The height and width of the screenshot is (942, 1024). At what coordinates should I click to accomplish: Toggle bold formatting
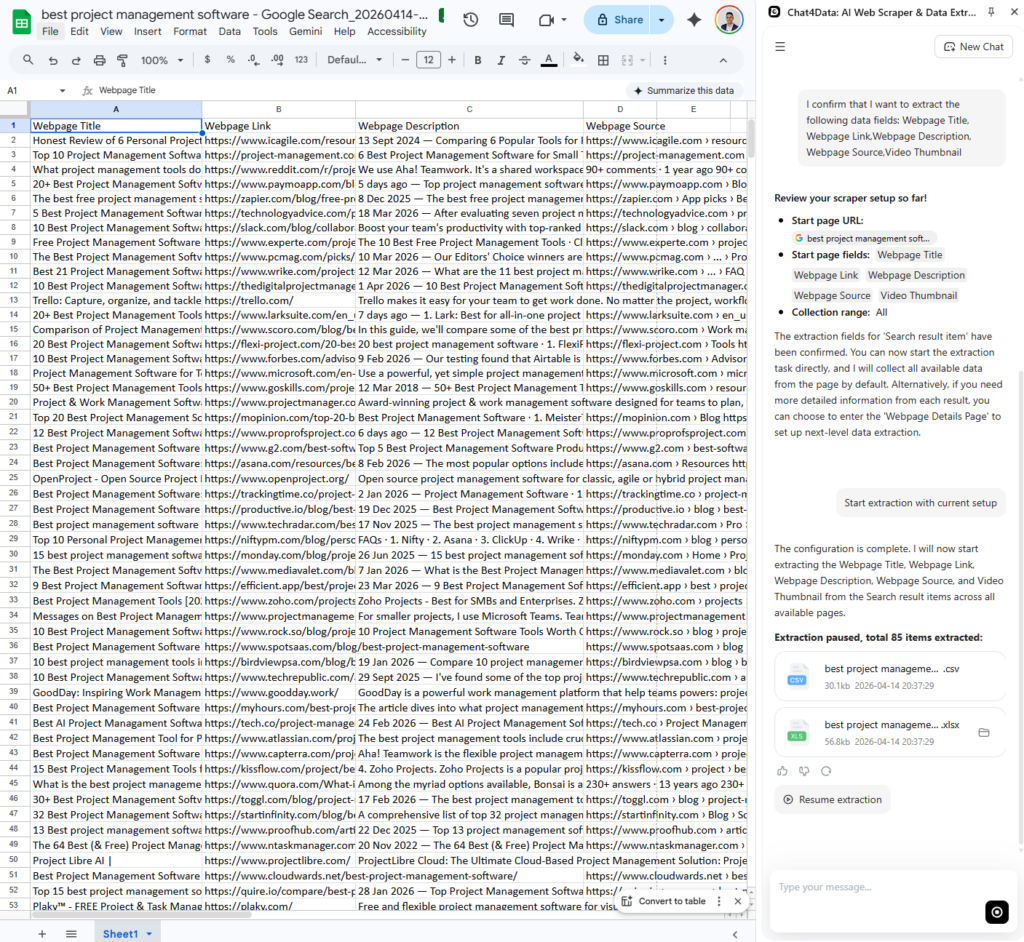pyautogui.click(x=477, y=60)
